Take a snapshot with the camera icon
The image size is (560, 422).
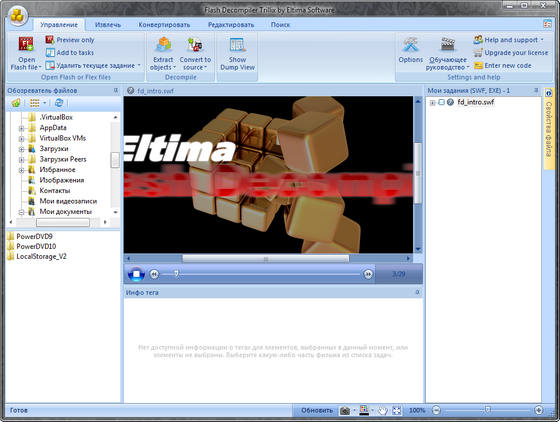pos(345,411)
